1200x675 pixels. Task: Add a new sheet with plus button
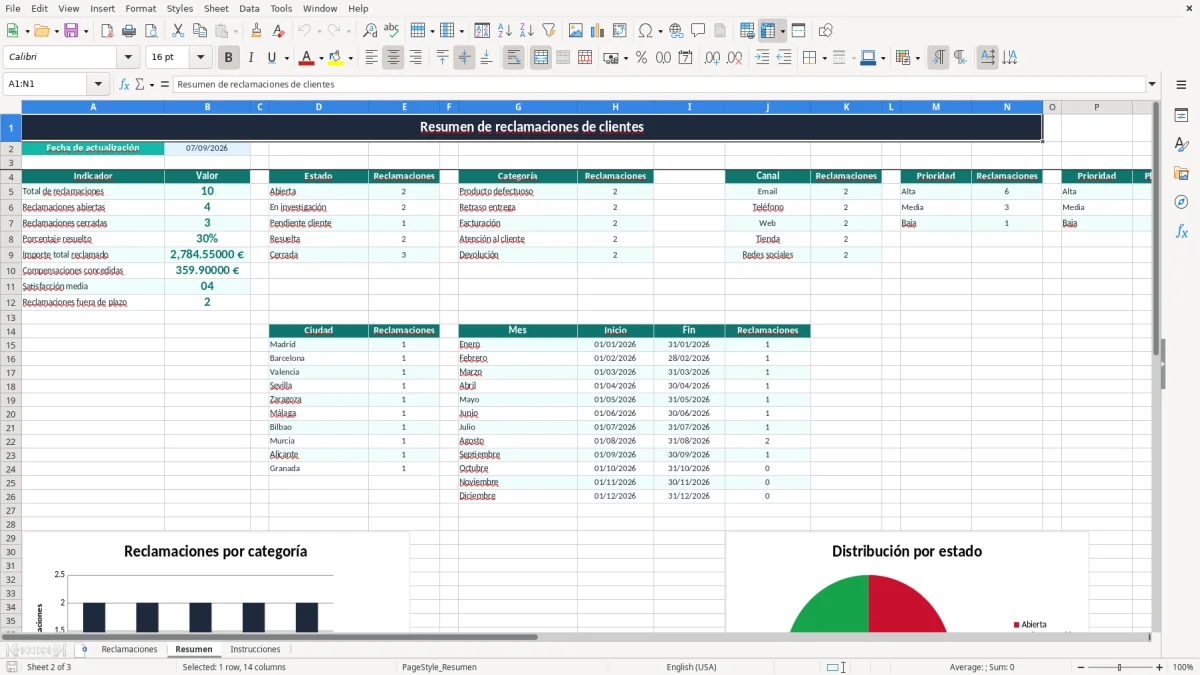[84, 649]
